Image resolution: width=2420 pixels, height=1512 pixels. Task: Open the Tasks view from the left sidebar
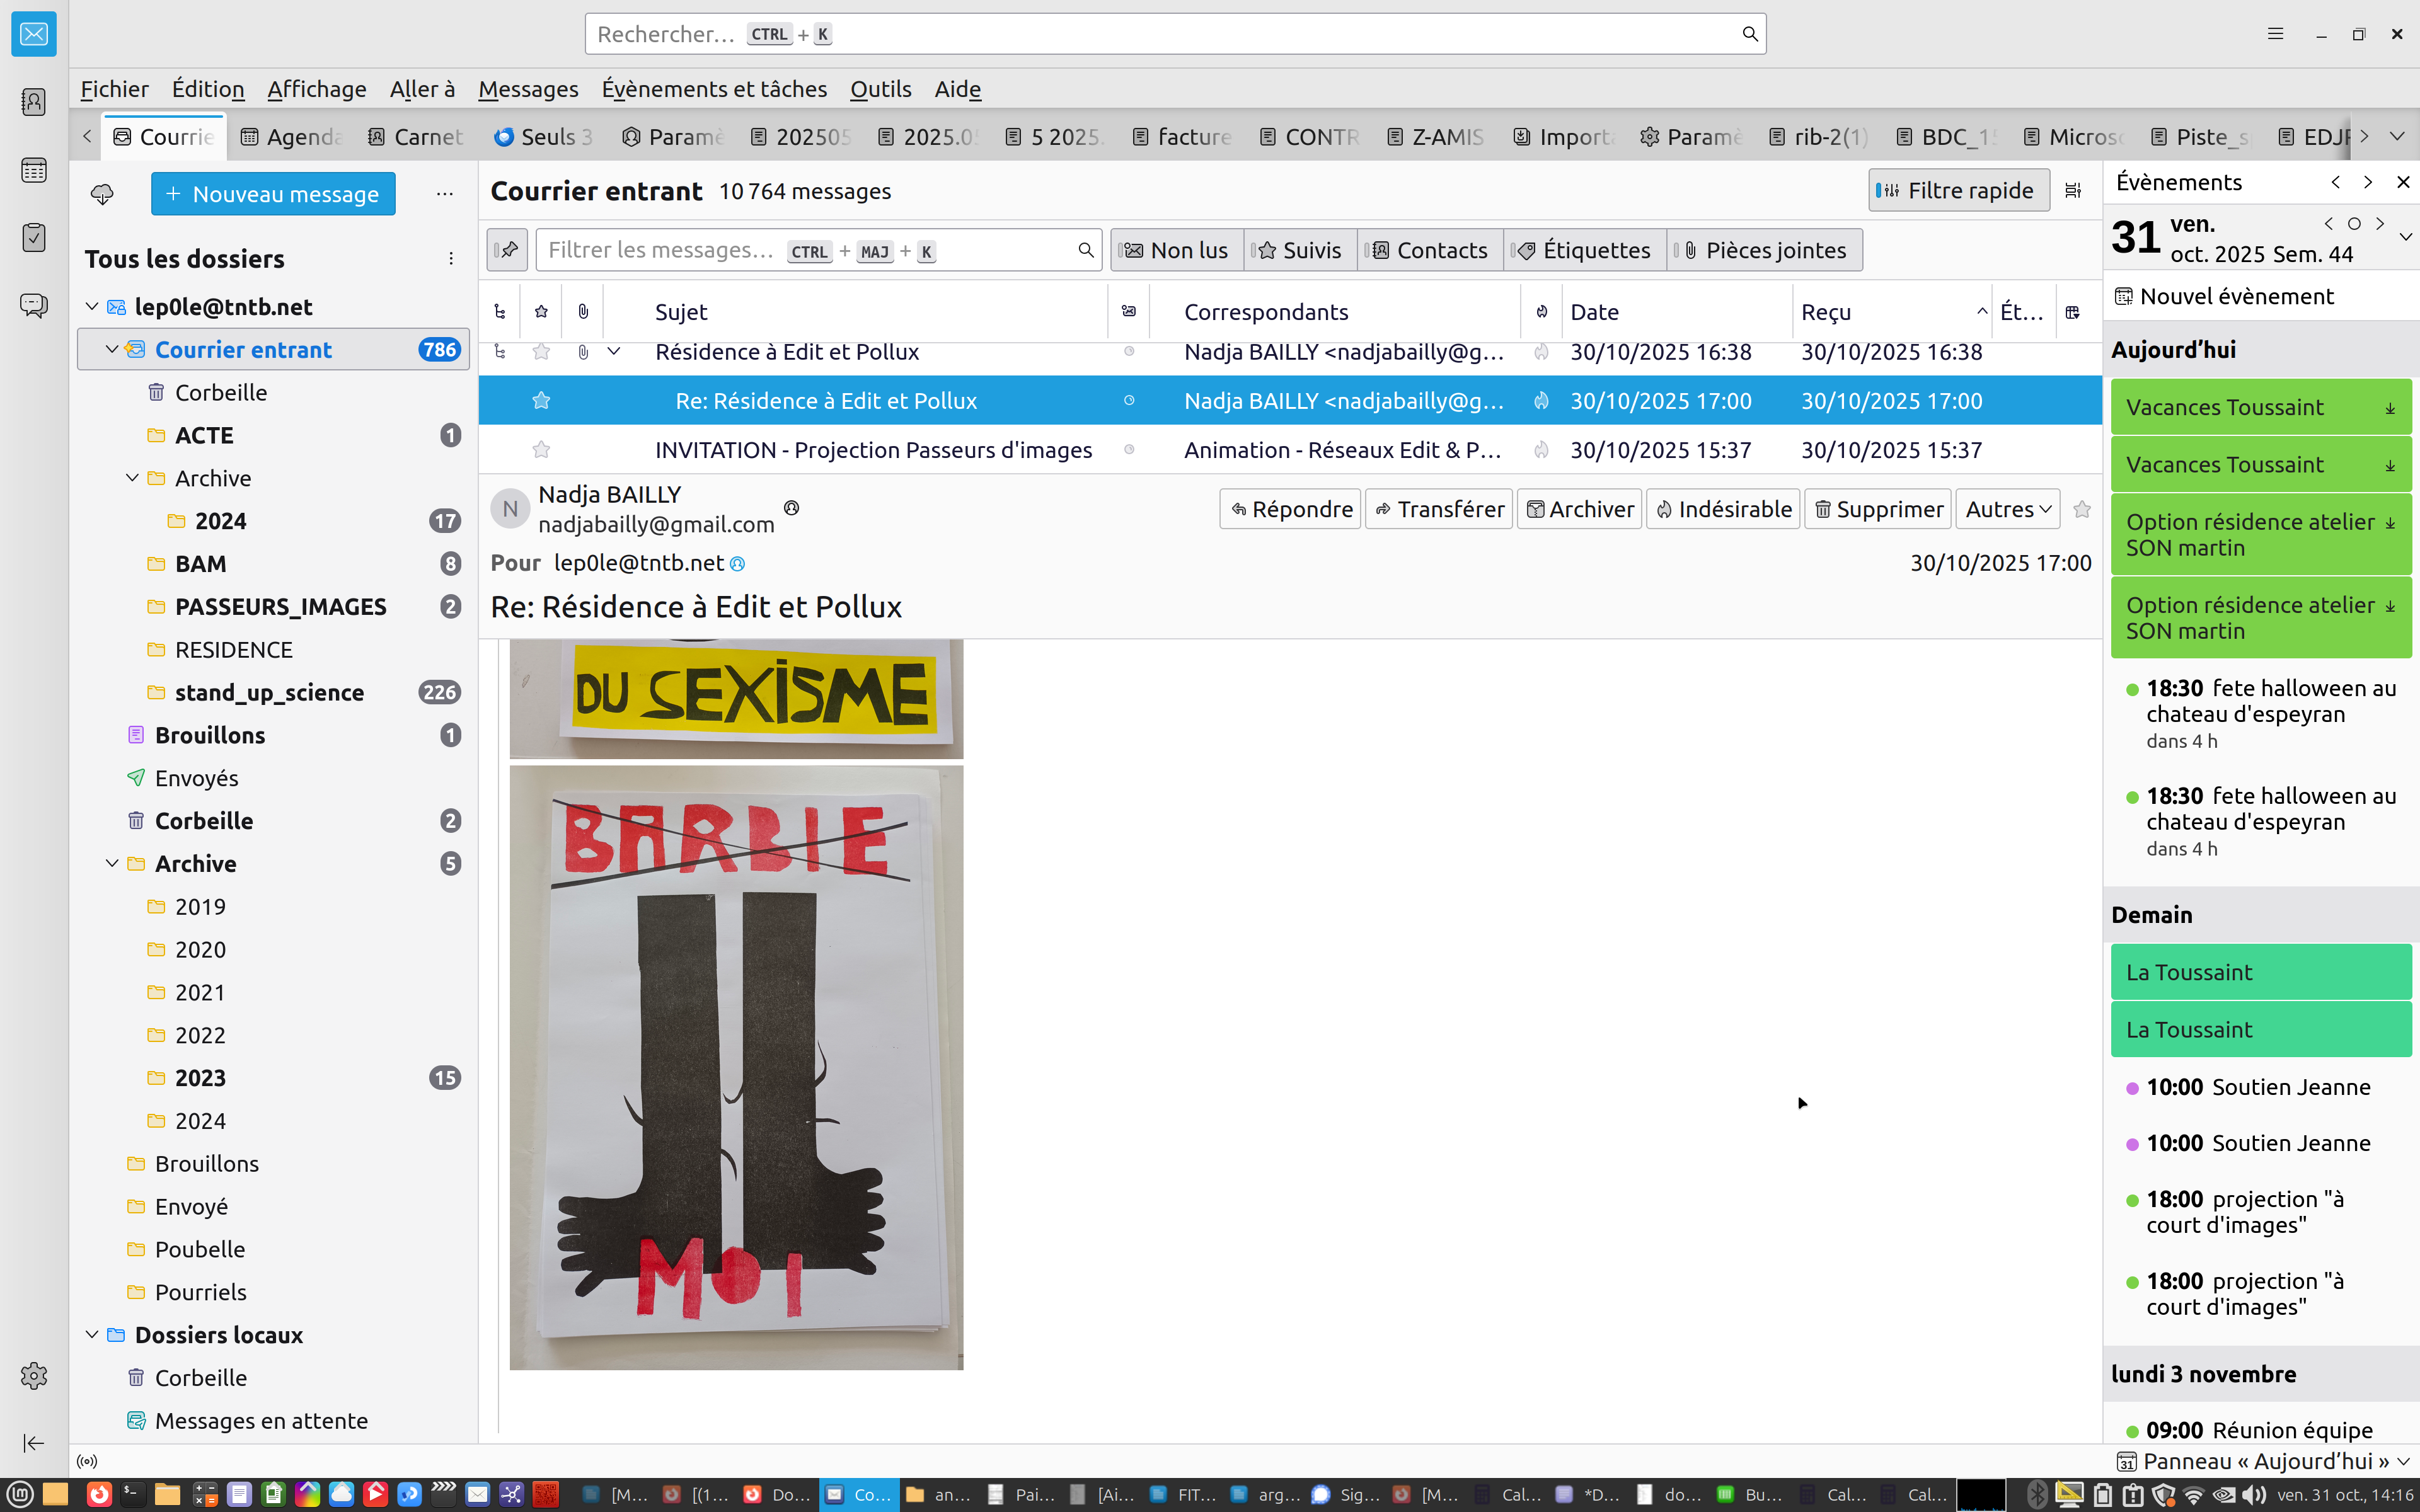pos(34,238)
